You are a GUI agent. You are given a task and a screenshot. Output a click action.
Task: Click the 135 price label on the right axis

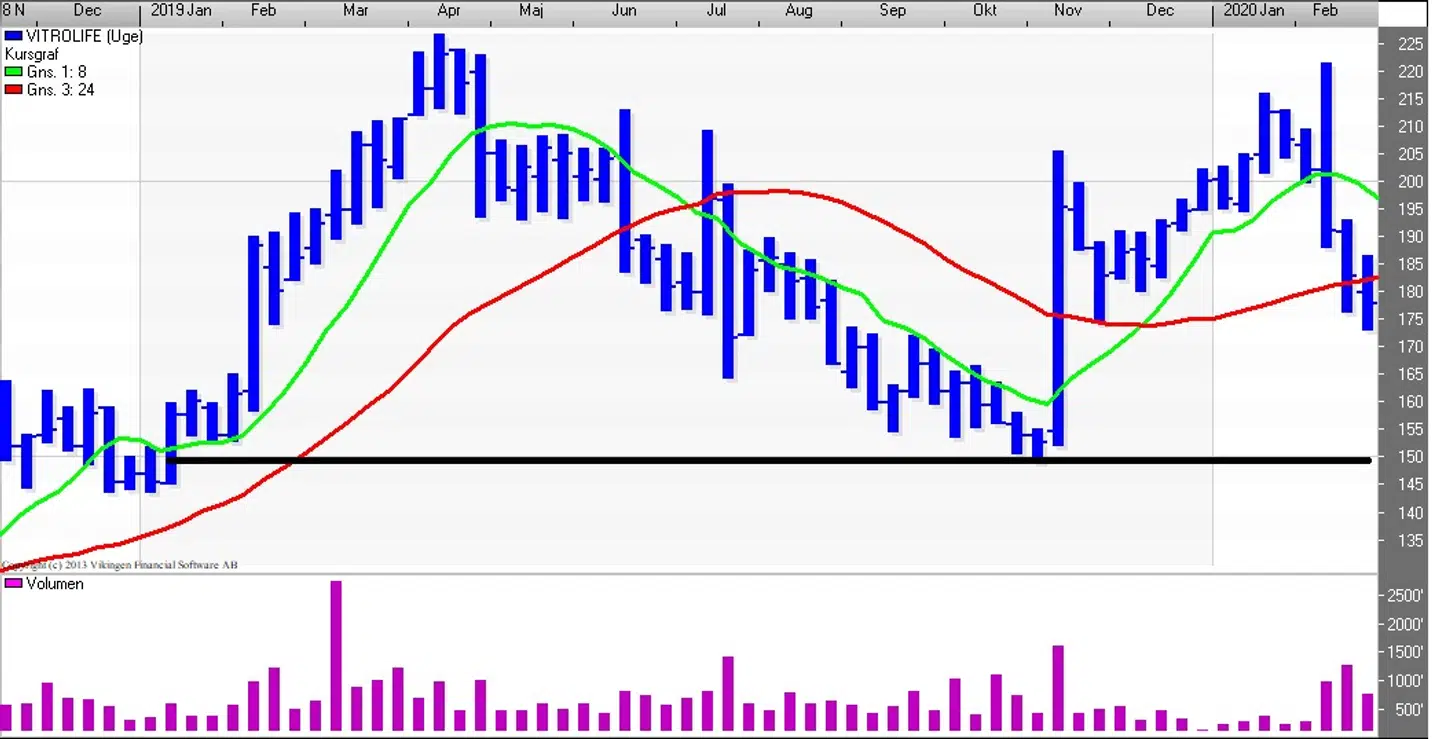pyautogui.click(x=1411, y=541)
